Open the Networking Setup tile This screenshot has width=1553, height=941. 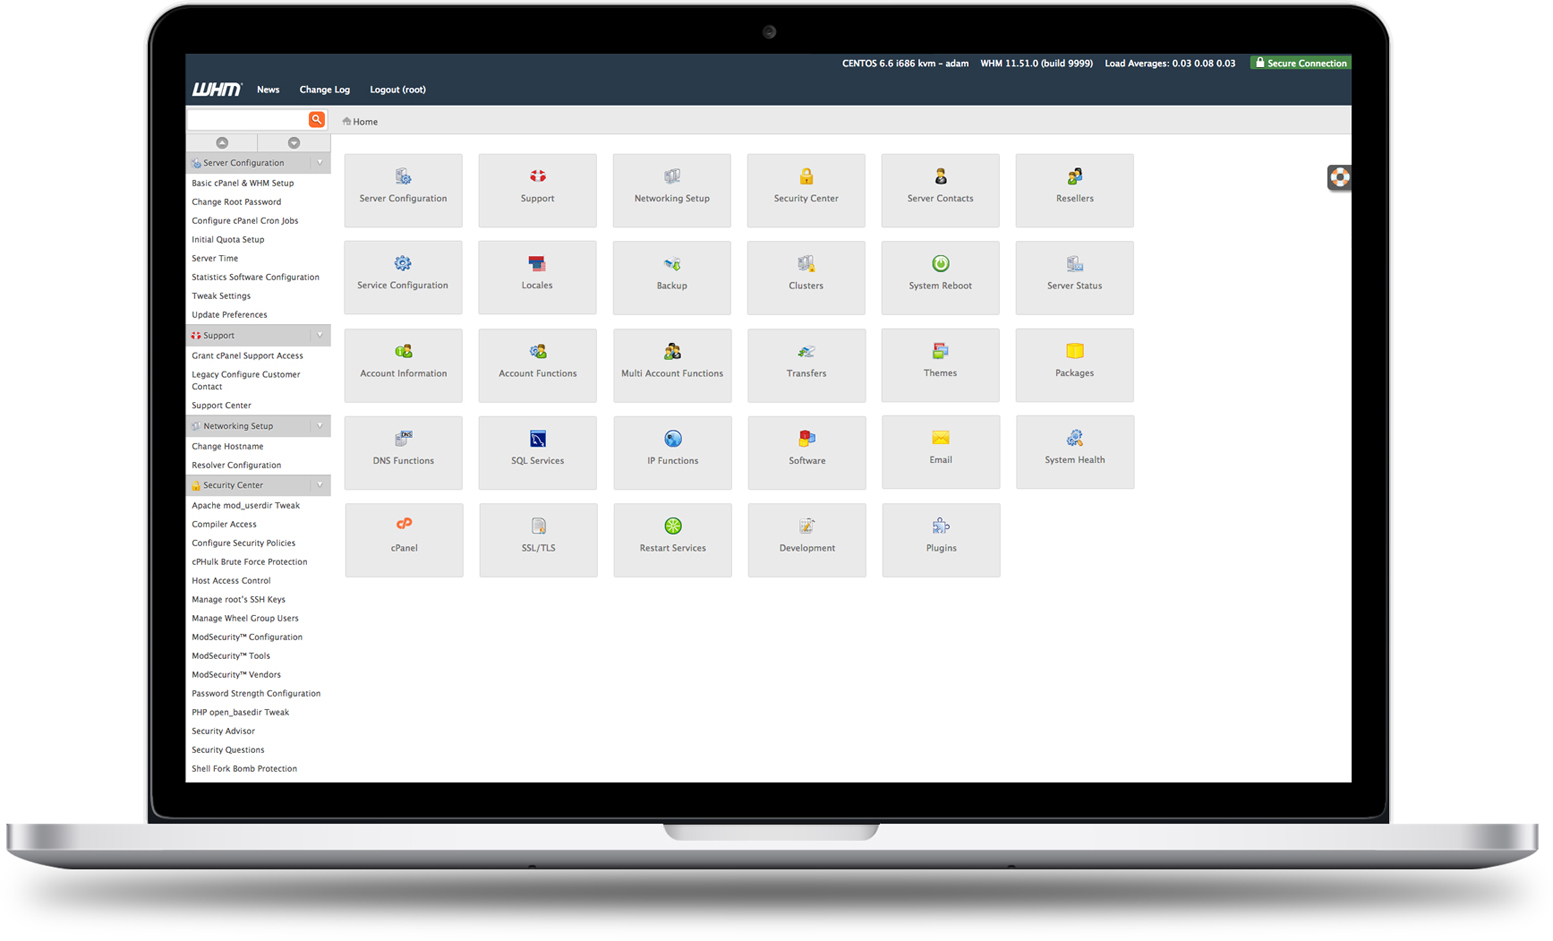coord(672,190)
